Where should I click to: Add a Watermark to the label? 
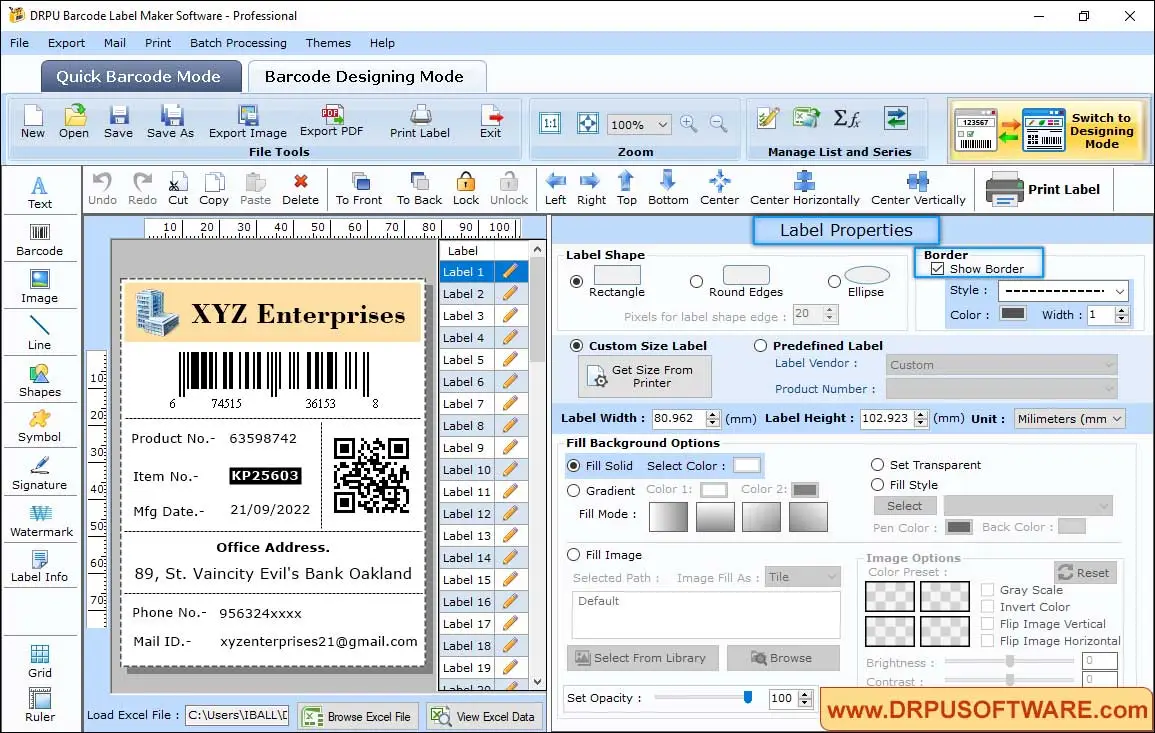[40, 519]
